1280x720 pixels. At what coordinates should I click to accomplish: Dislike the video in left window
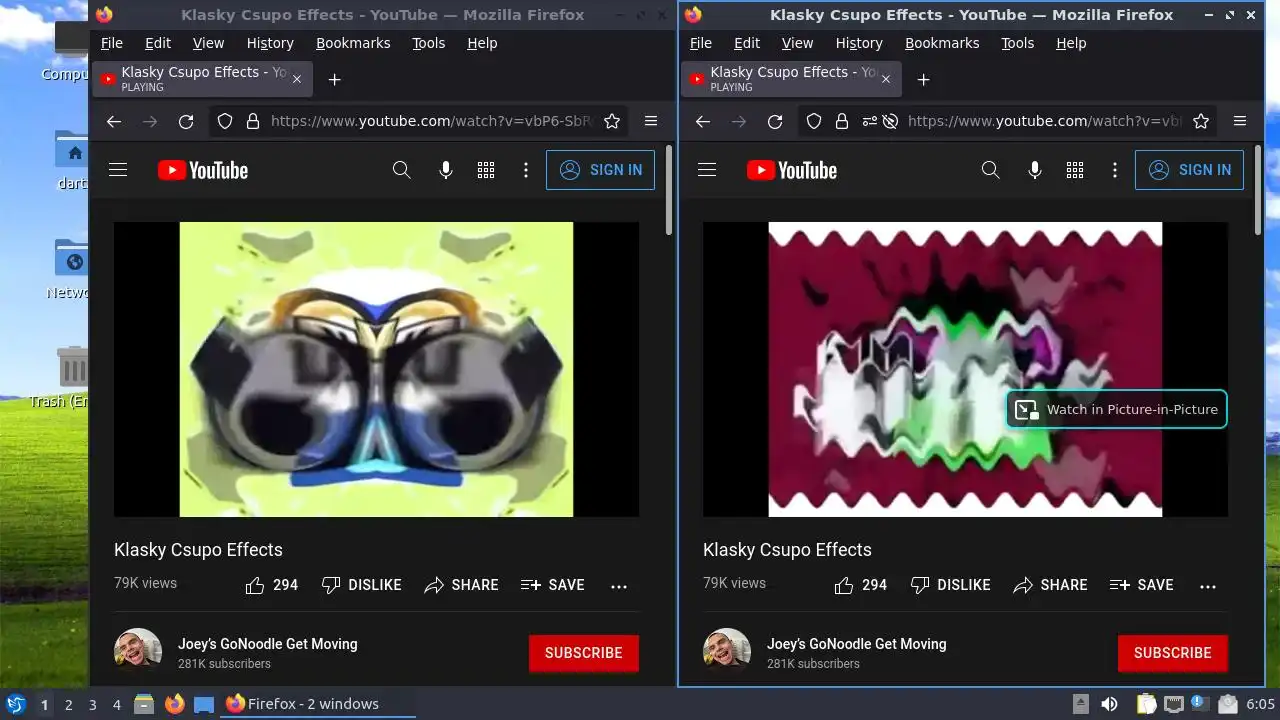tap(361, 585)
